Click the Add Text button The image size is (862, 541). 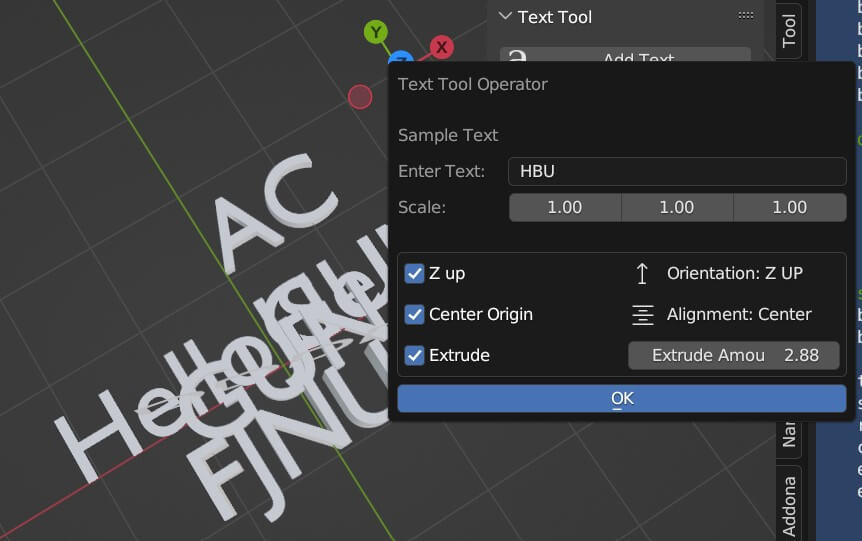[638, 59]
